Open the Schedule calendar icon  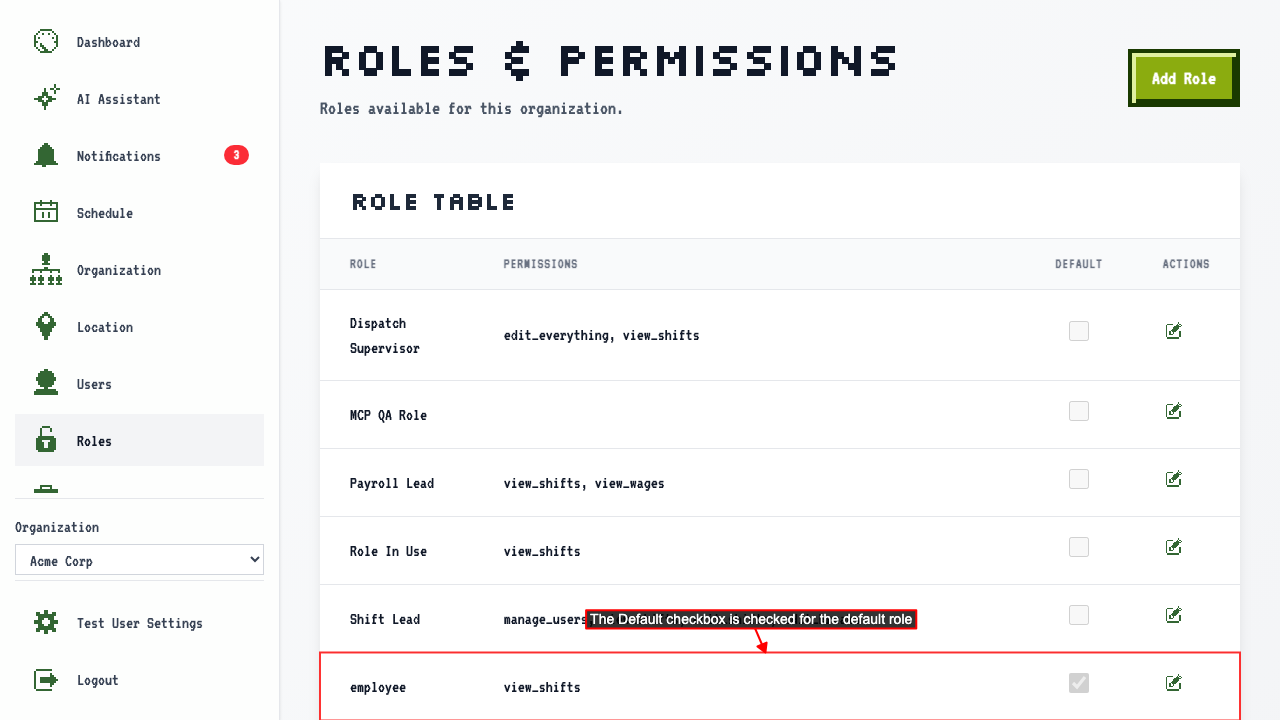coord(46,212)
